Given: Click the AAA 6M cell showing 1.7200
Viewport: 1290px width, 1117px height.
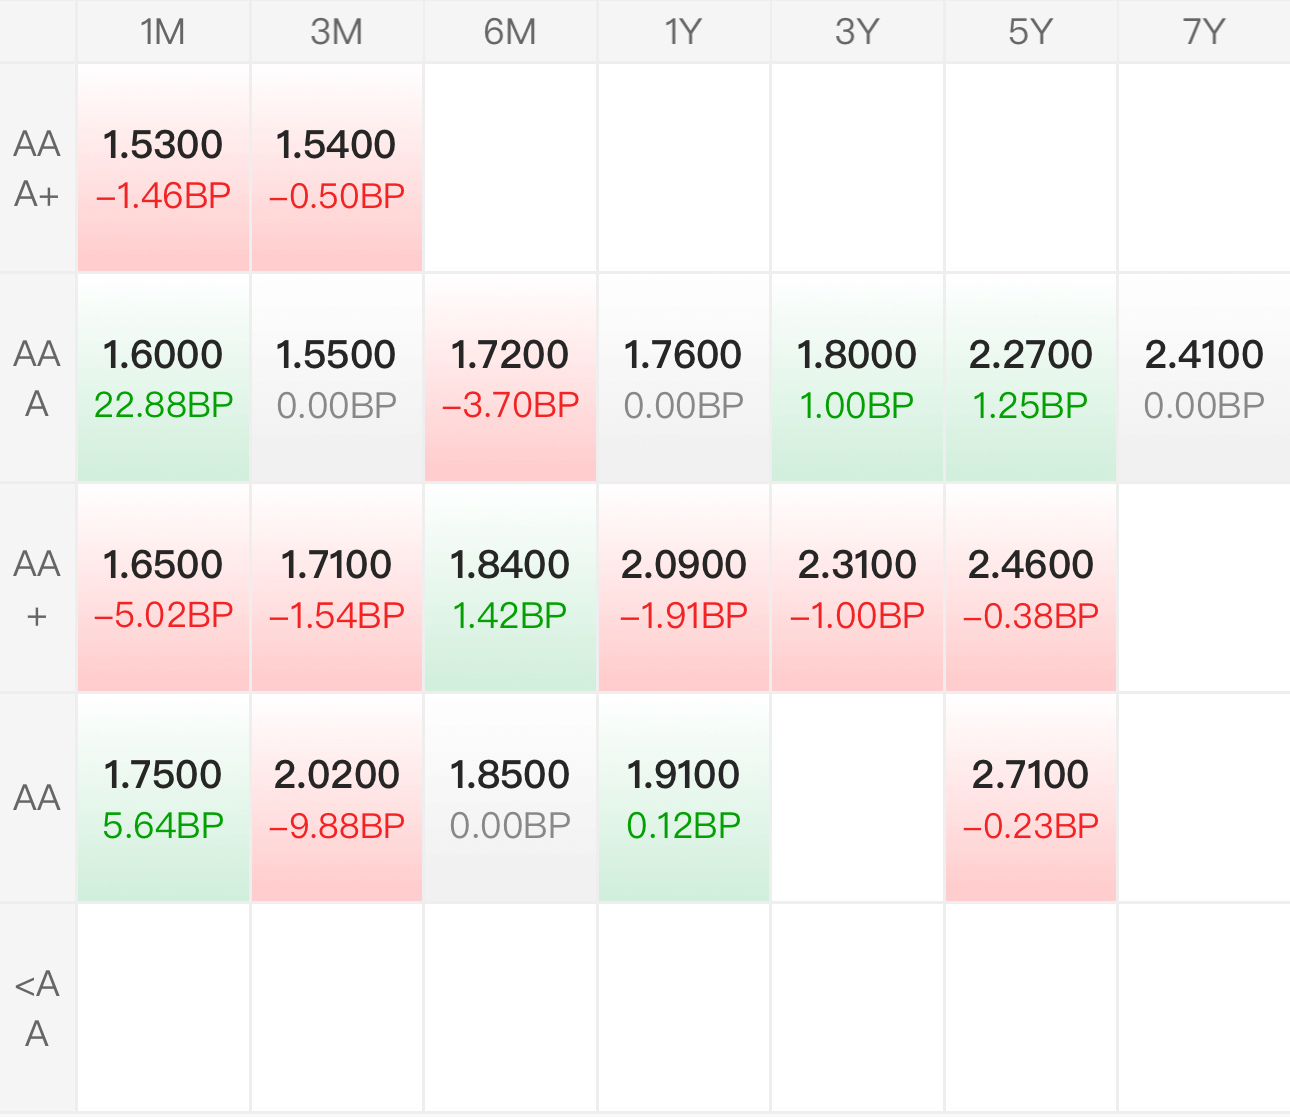Looking at the screenshot, I should 510,378.
